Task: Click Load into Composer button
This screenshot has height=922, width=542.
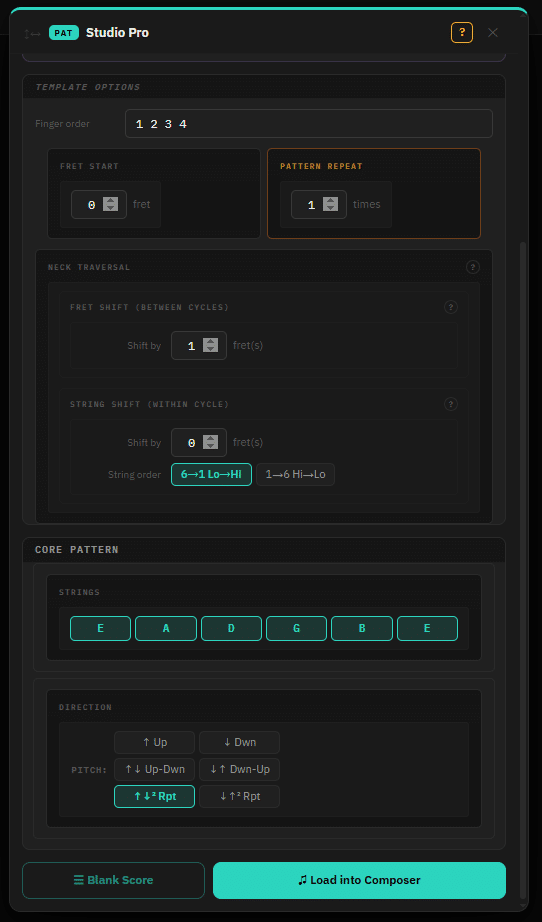Action: click(x=359, y=880)
